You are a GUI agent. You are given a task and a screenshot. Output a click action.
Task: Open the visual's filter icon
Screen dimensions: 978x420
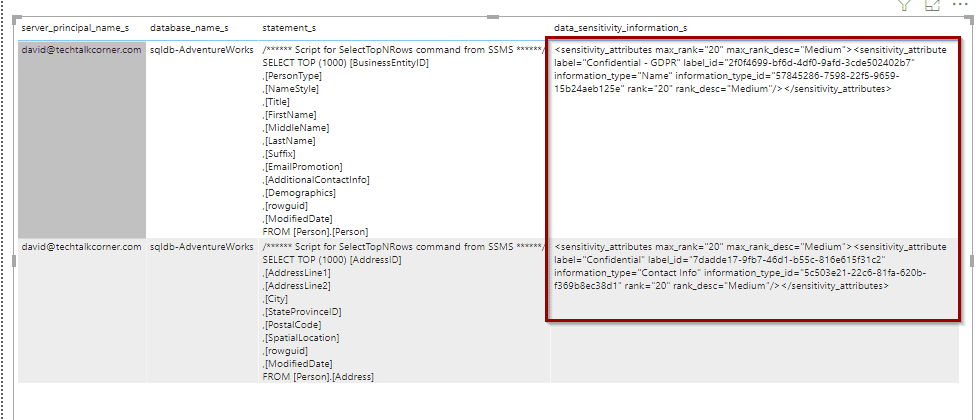[905, 5]
